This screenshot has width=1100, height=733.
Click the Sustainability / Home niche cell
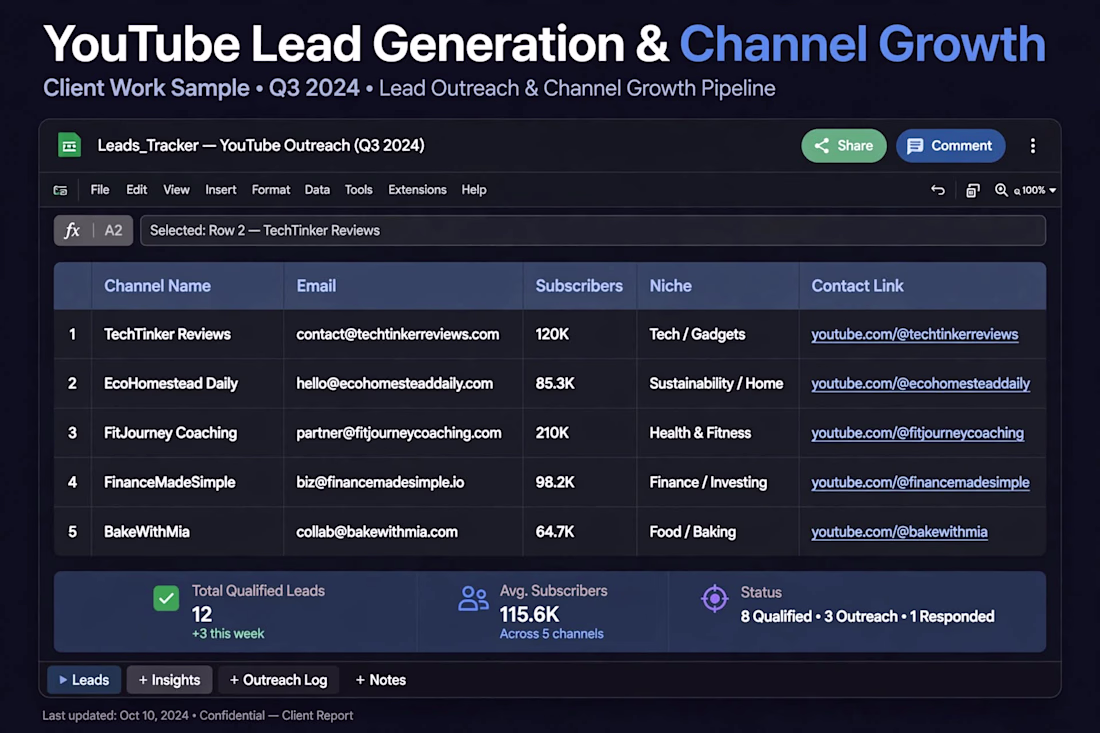pos(718,384)
